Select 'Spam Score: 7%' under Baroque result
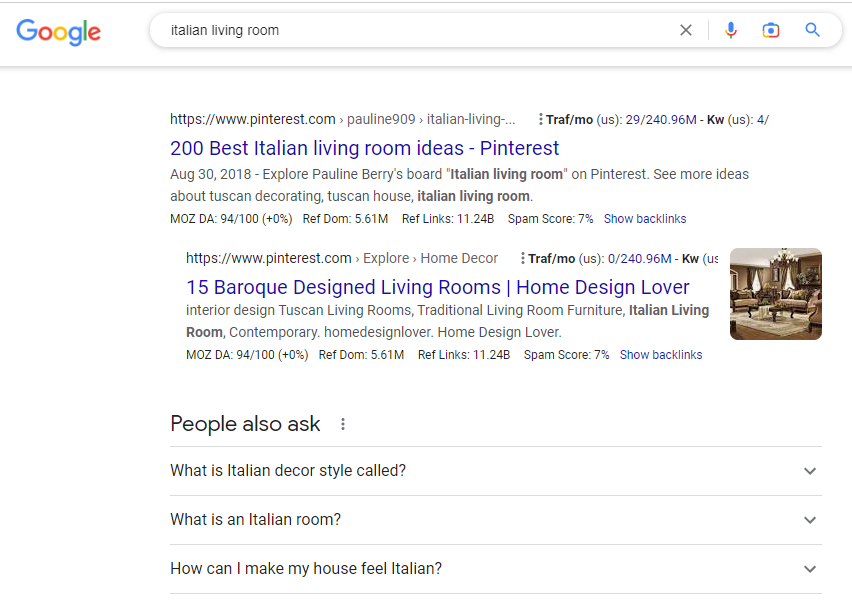852x608 pixels. 566,354
